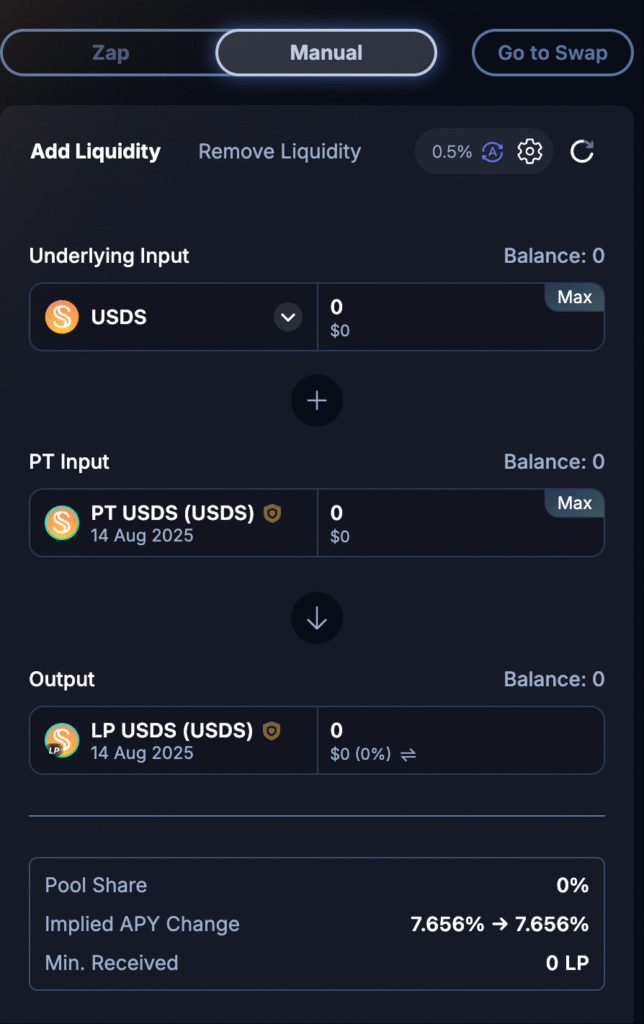Click Max on Underlying Input
The width and height of the screenshot is (644, 1024).
point(575,297)
